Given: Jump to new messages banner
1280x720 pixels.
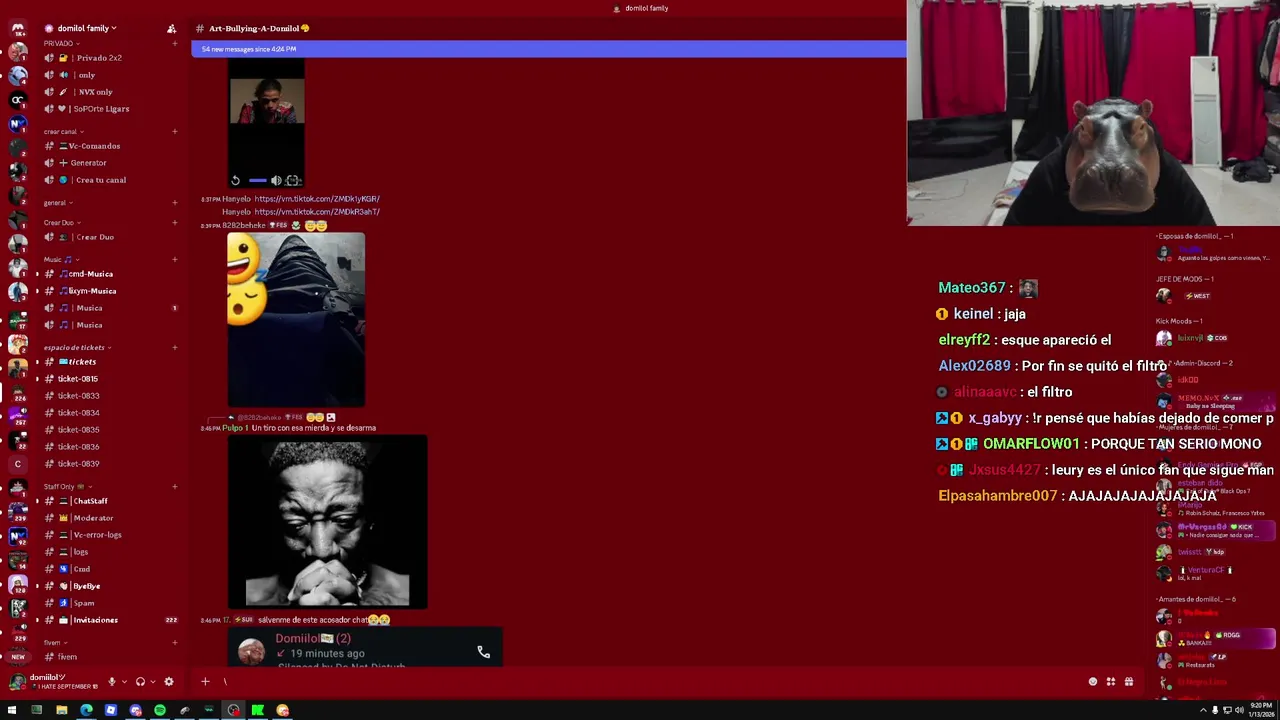Looking at the screenshot, I should [x=548, y=49].
